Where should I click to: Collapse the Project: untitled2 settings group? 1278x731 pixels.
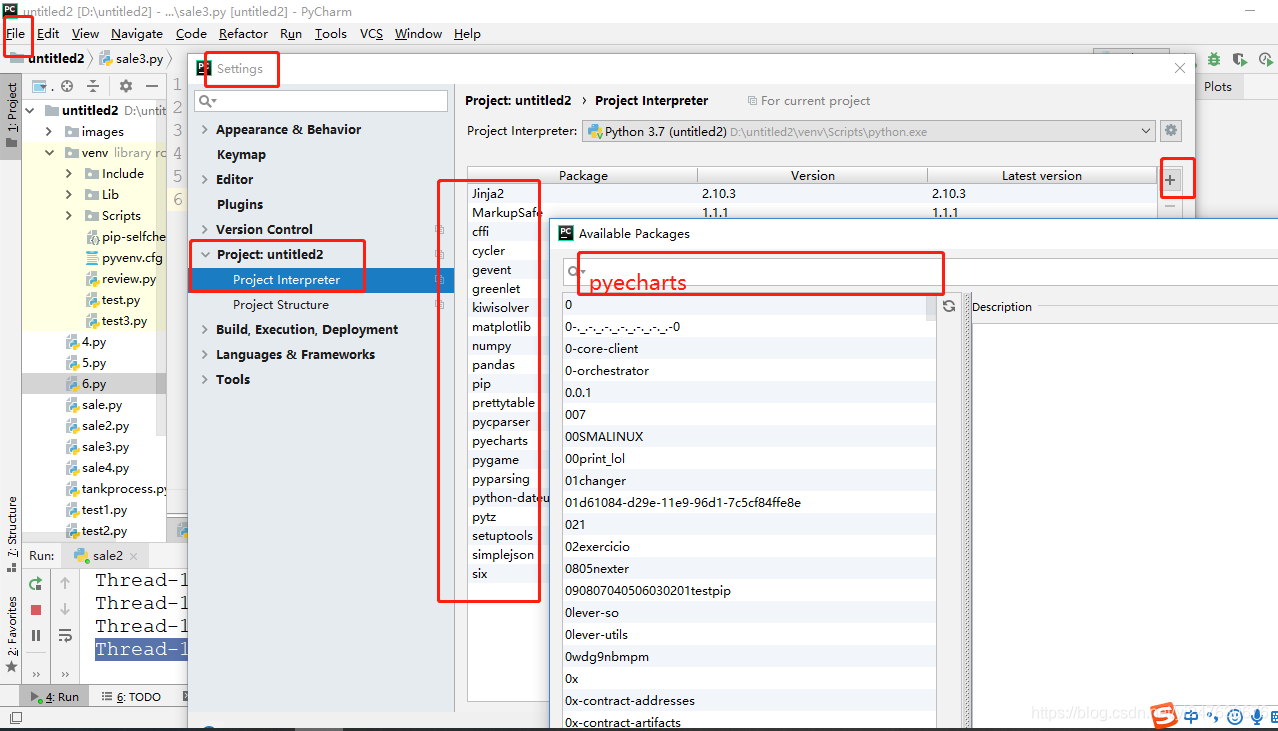pos(205,255)
